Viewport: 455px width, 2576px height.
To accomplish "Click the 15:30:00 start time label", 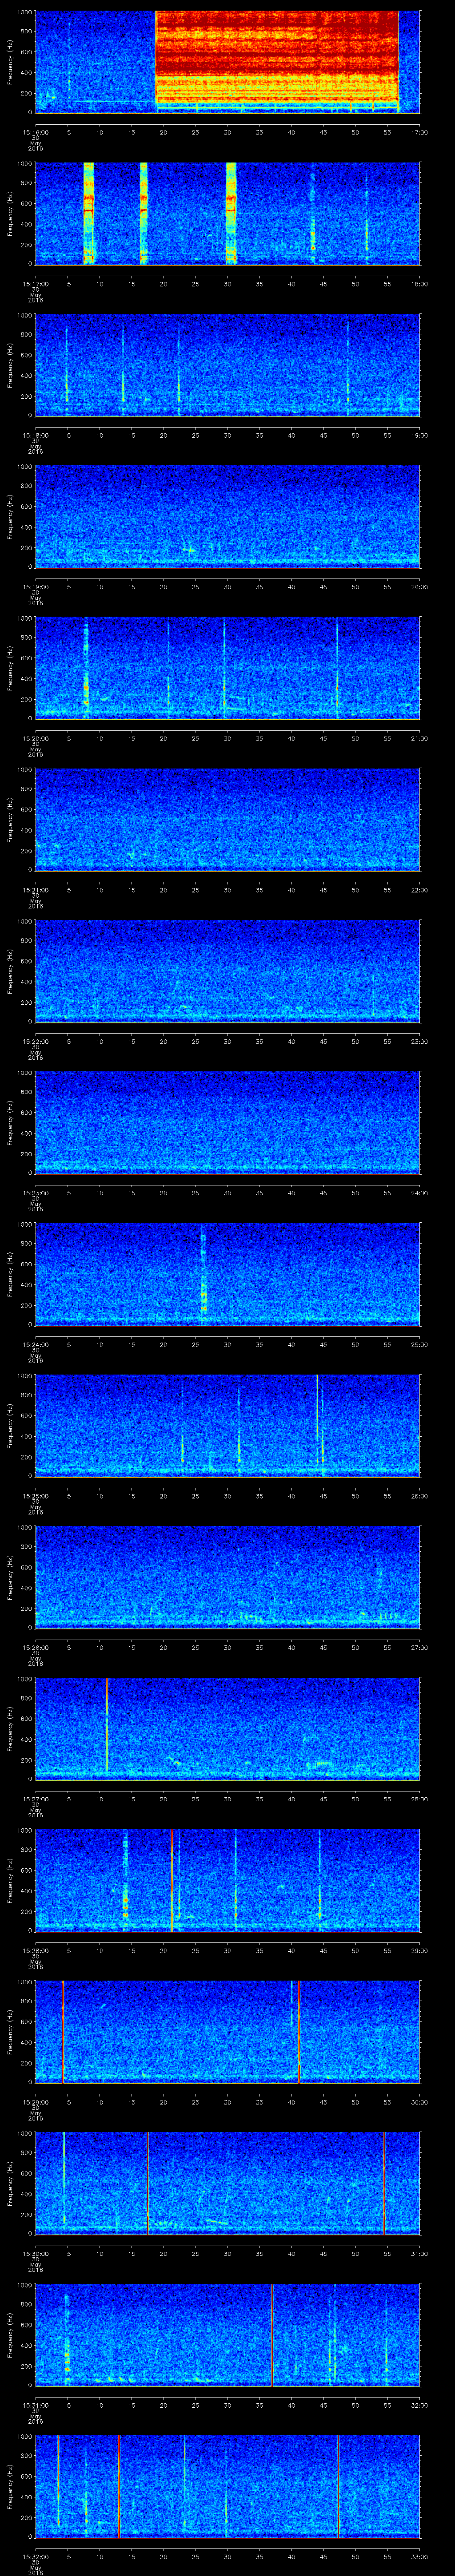I will pos(35,2254).
